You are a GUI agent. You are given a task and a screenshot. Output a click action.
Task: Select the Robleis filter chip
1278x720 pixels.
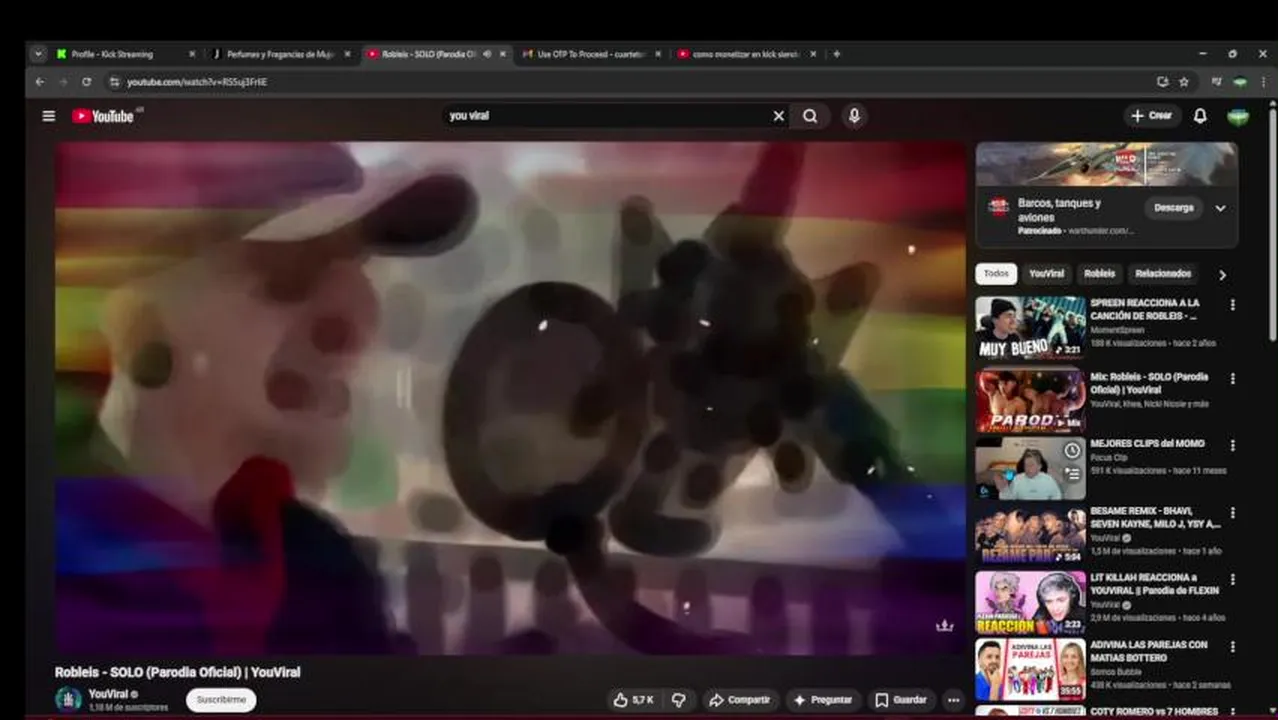(1100, 273)
